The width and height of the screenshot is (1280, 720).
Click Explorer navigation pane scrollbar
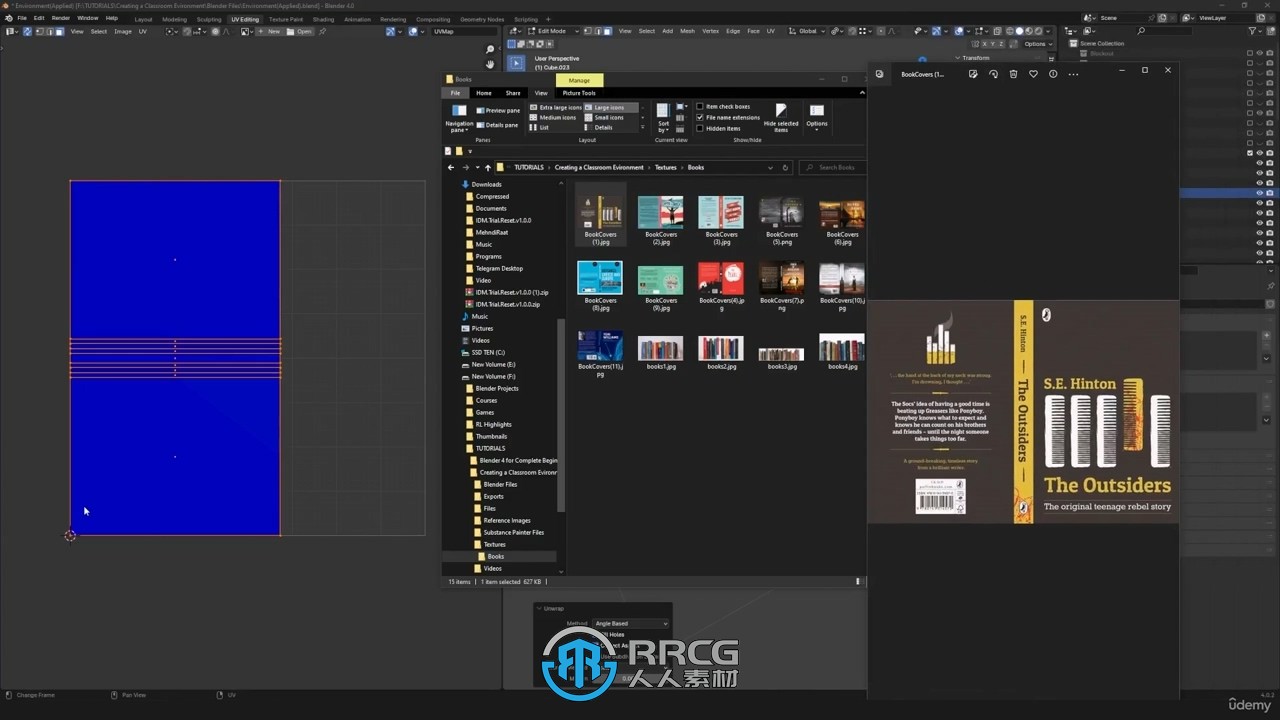[560, 415]
